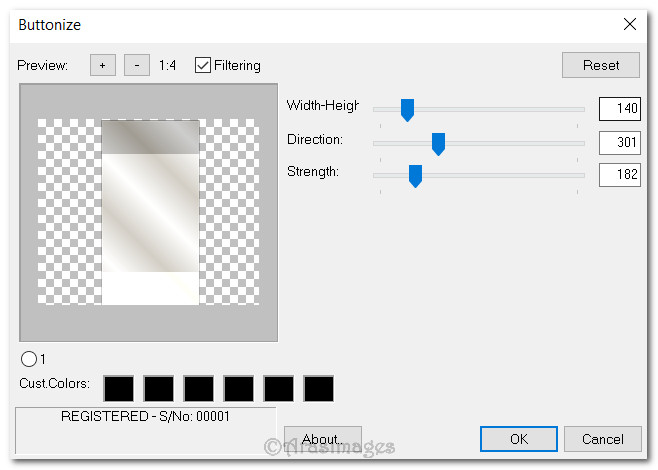Focus the Width-Height value field
Image resolution: width=658 pixels, height=470 pixels.
[619, 109]
